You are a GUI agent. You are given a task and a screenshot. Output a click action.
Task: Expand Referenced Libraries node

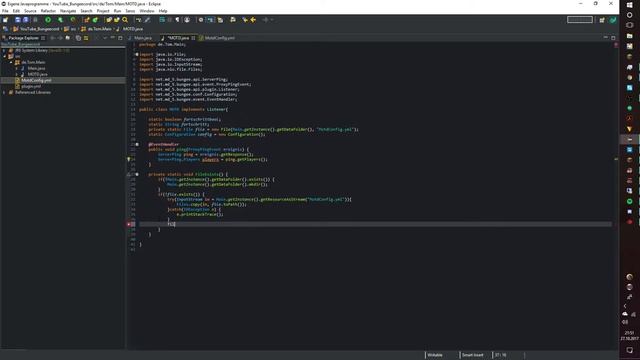click(4, 93)
